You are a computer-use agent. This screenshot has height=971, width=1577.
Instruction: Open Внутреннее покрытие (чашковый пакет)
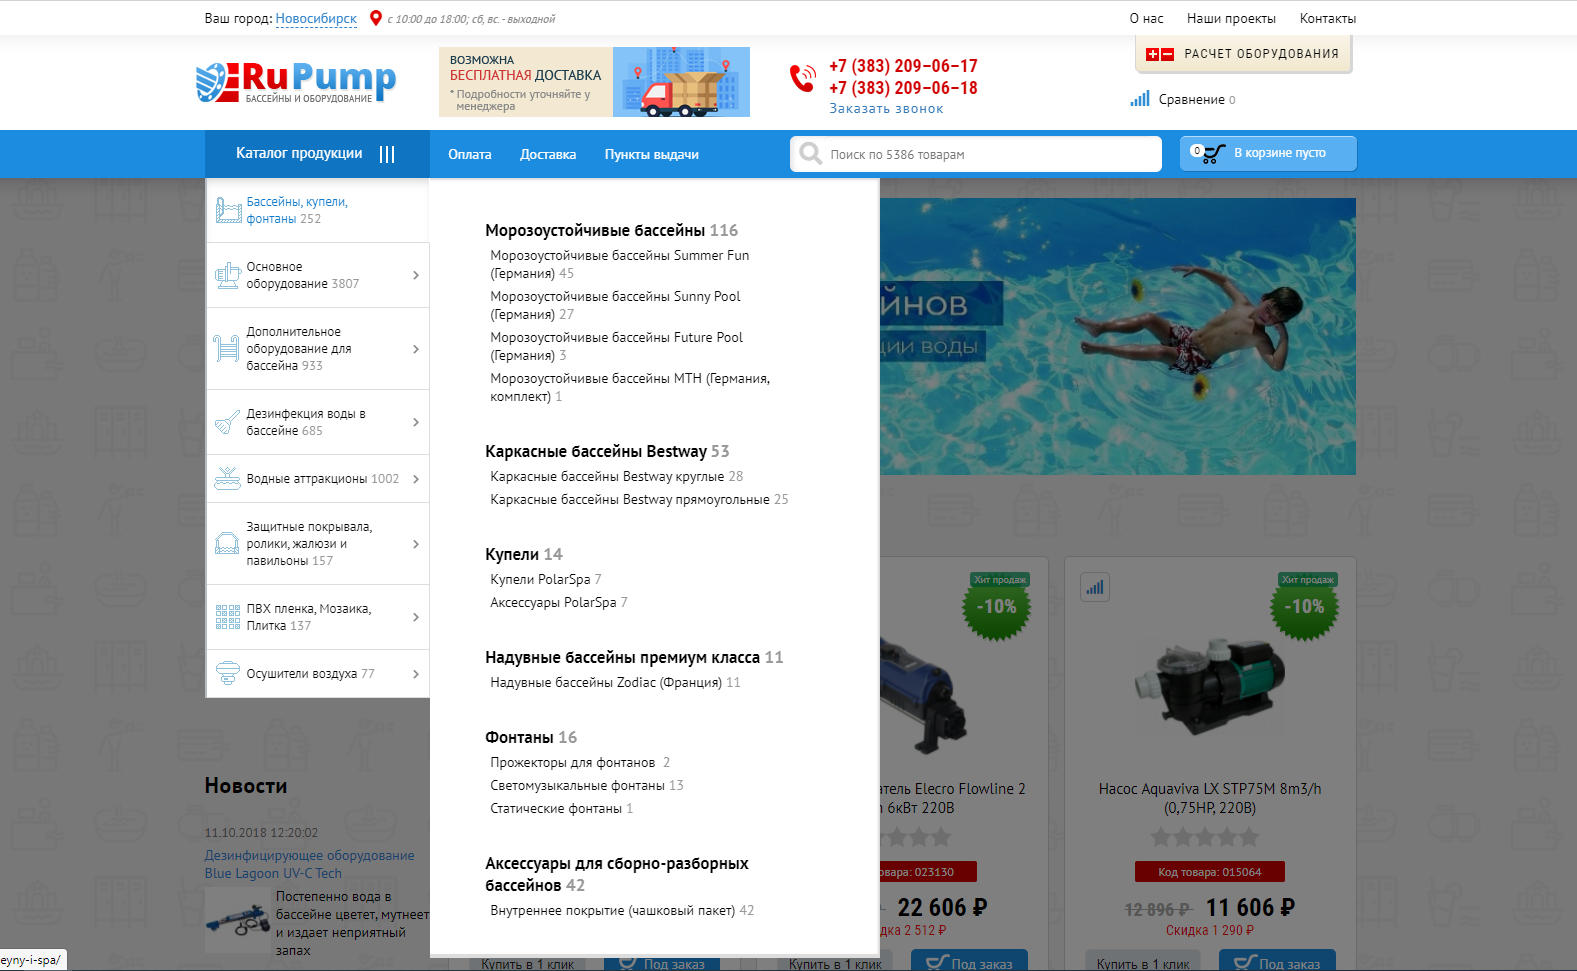613,910
